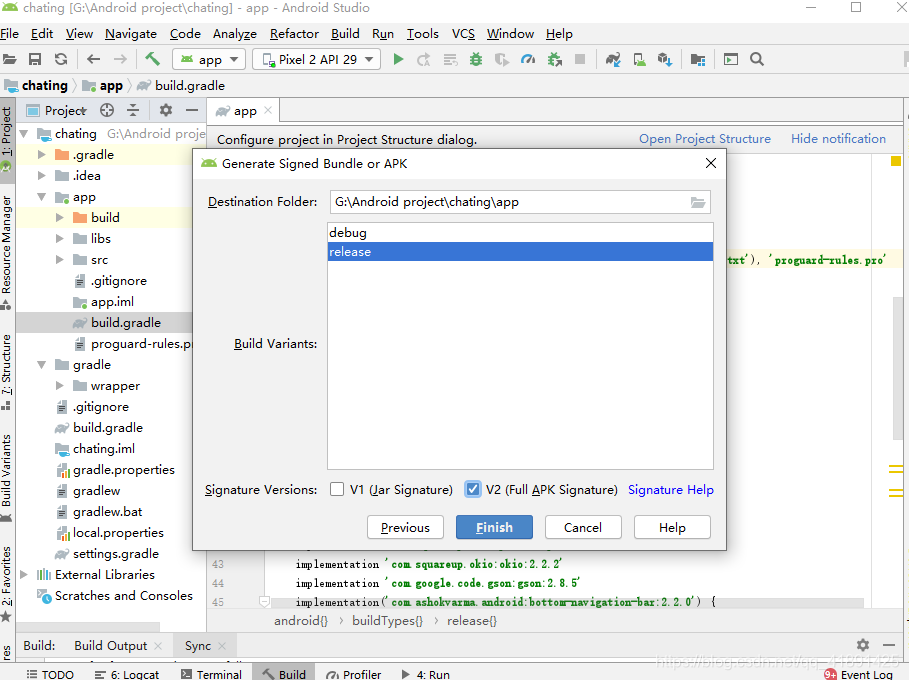The width and height of the screenshot is (909, 680).
Task: Click the Sync Project with Gradle icon
Action: click(x=613, y=59)
